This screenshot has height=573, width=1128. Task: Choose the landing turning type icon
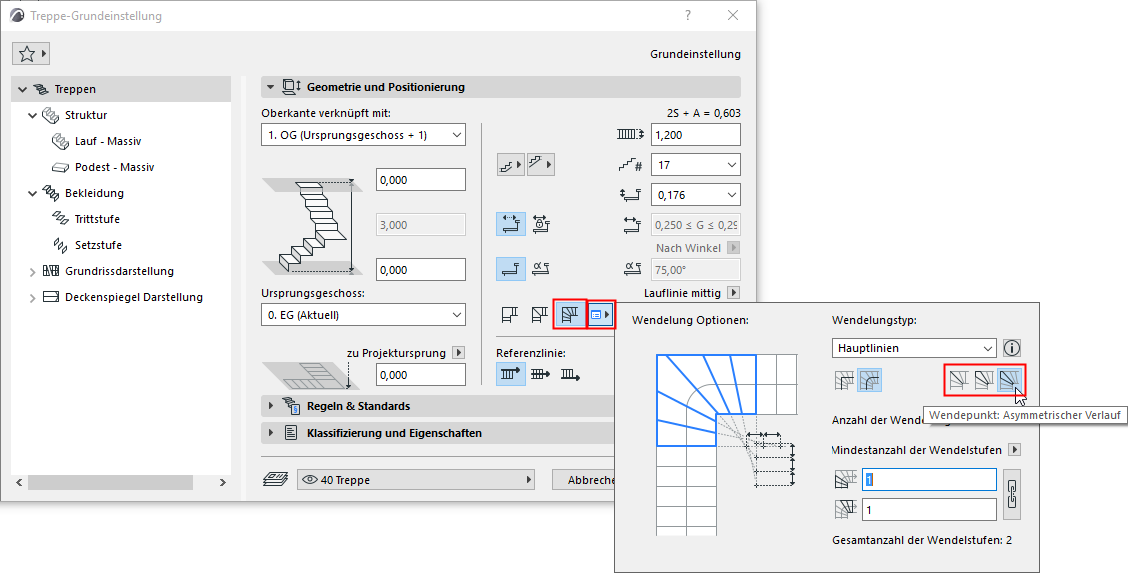click(x=510, y=314)
